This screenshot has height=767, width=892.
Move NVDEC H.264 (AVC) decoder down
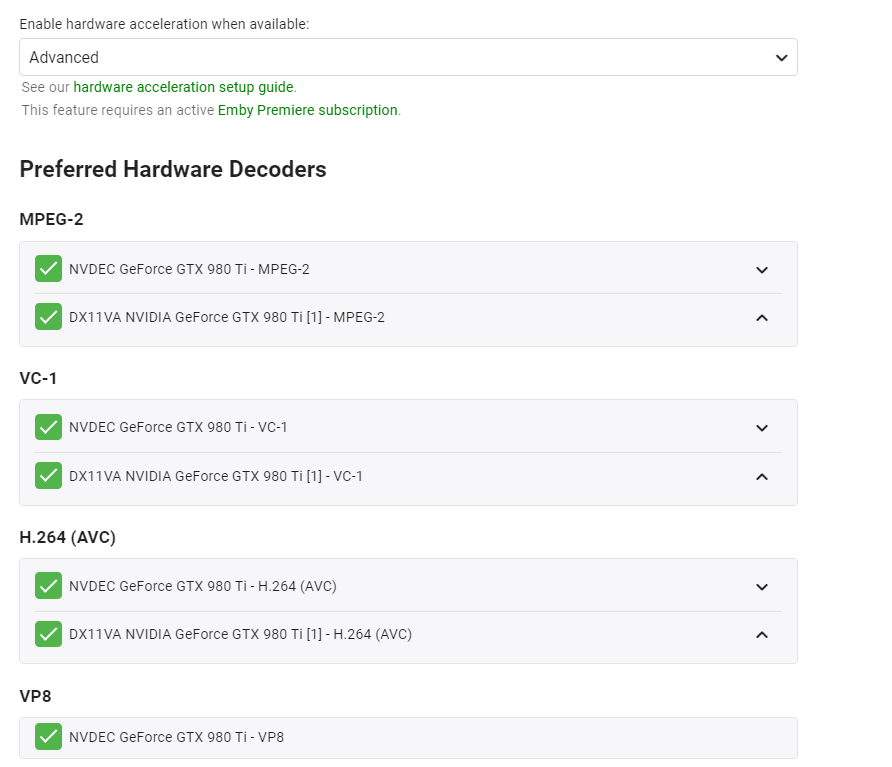[x=762, y=587]
